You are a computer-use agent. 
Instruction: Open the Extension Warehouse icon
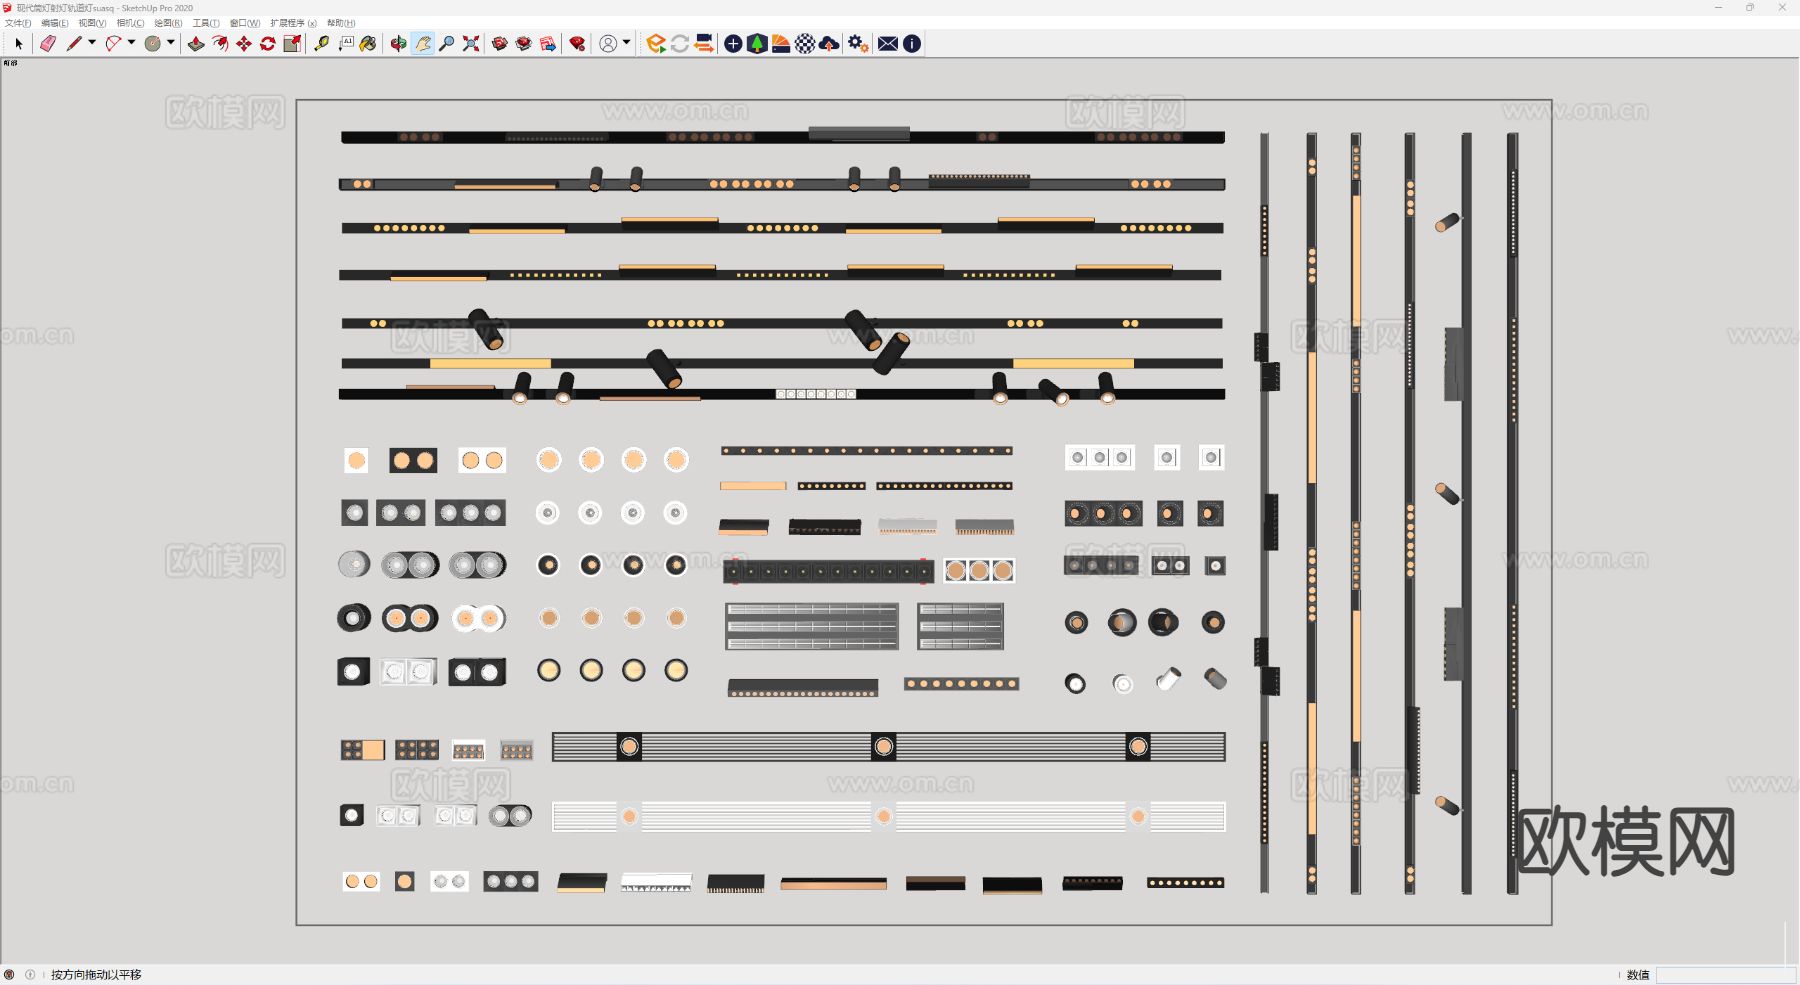pos(524,44)
